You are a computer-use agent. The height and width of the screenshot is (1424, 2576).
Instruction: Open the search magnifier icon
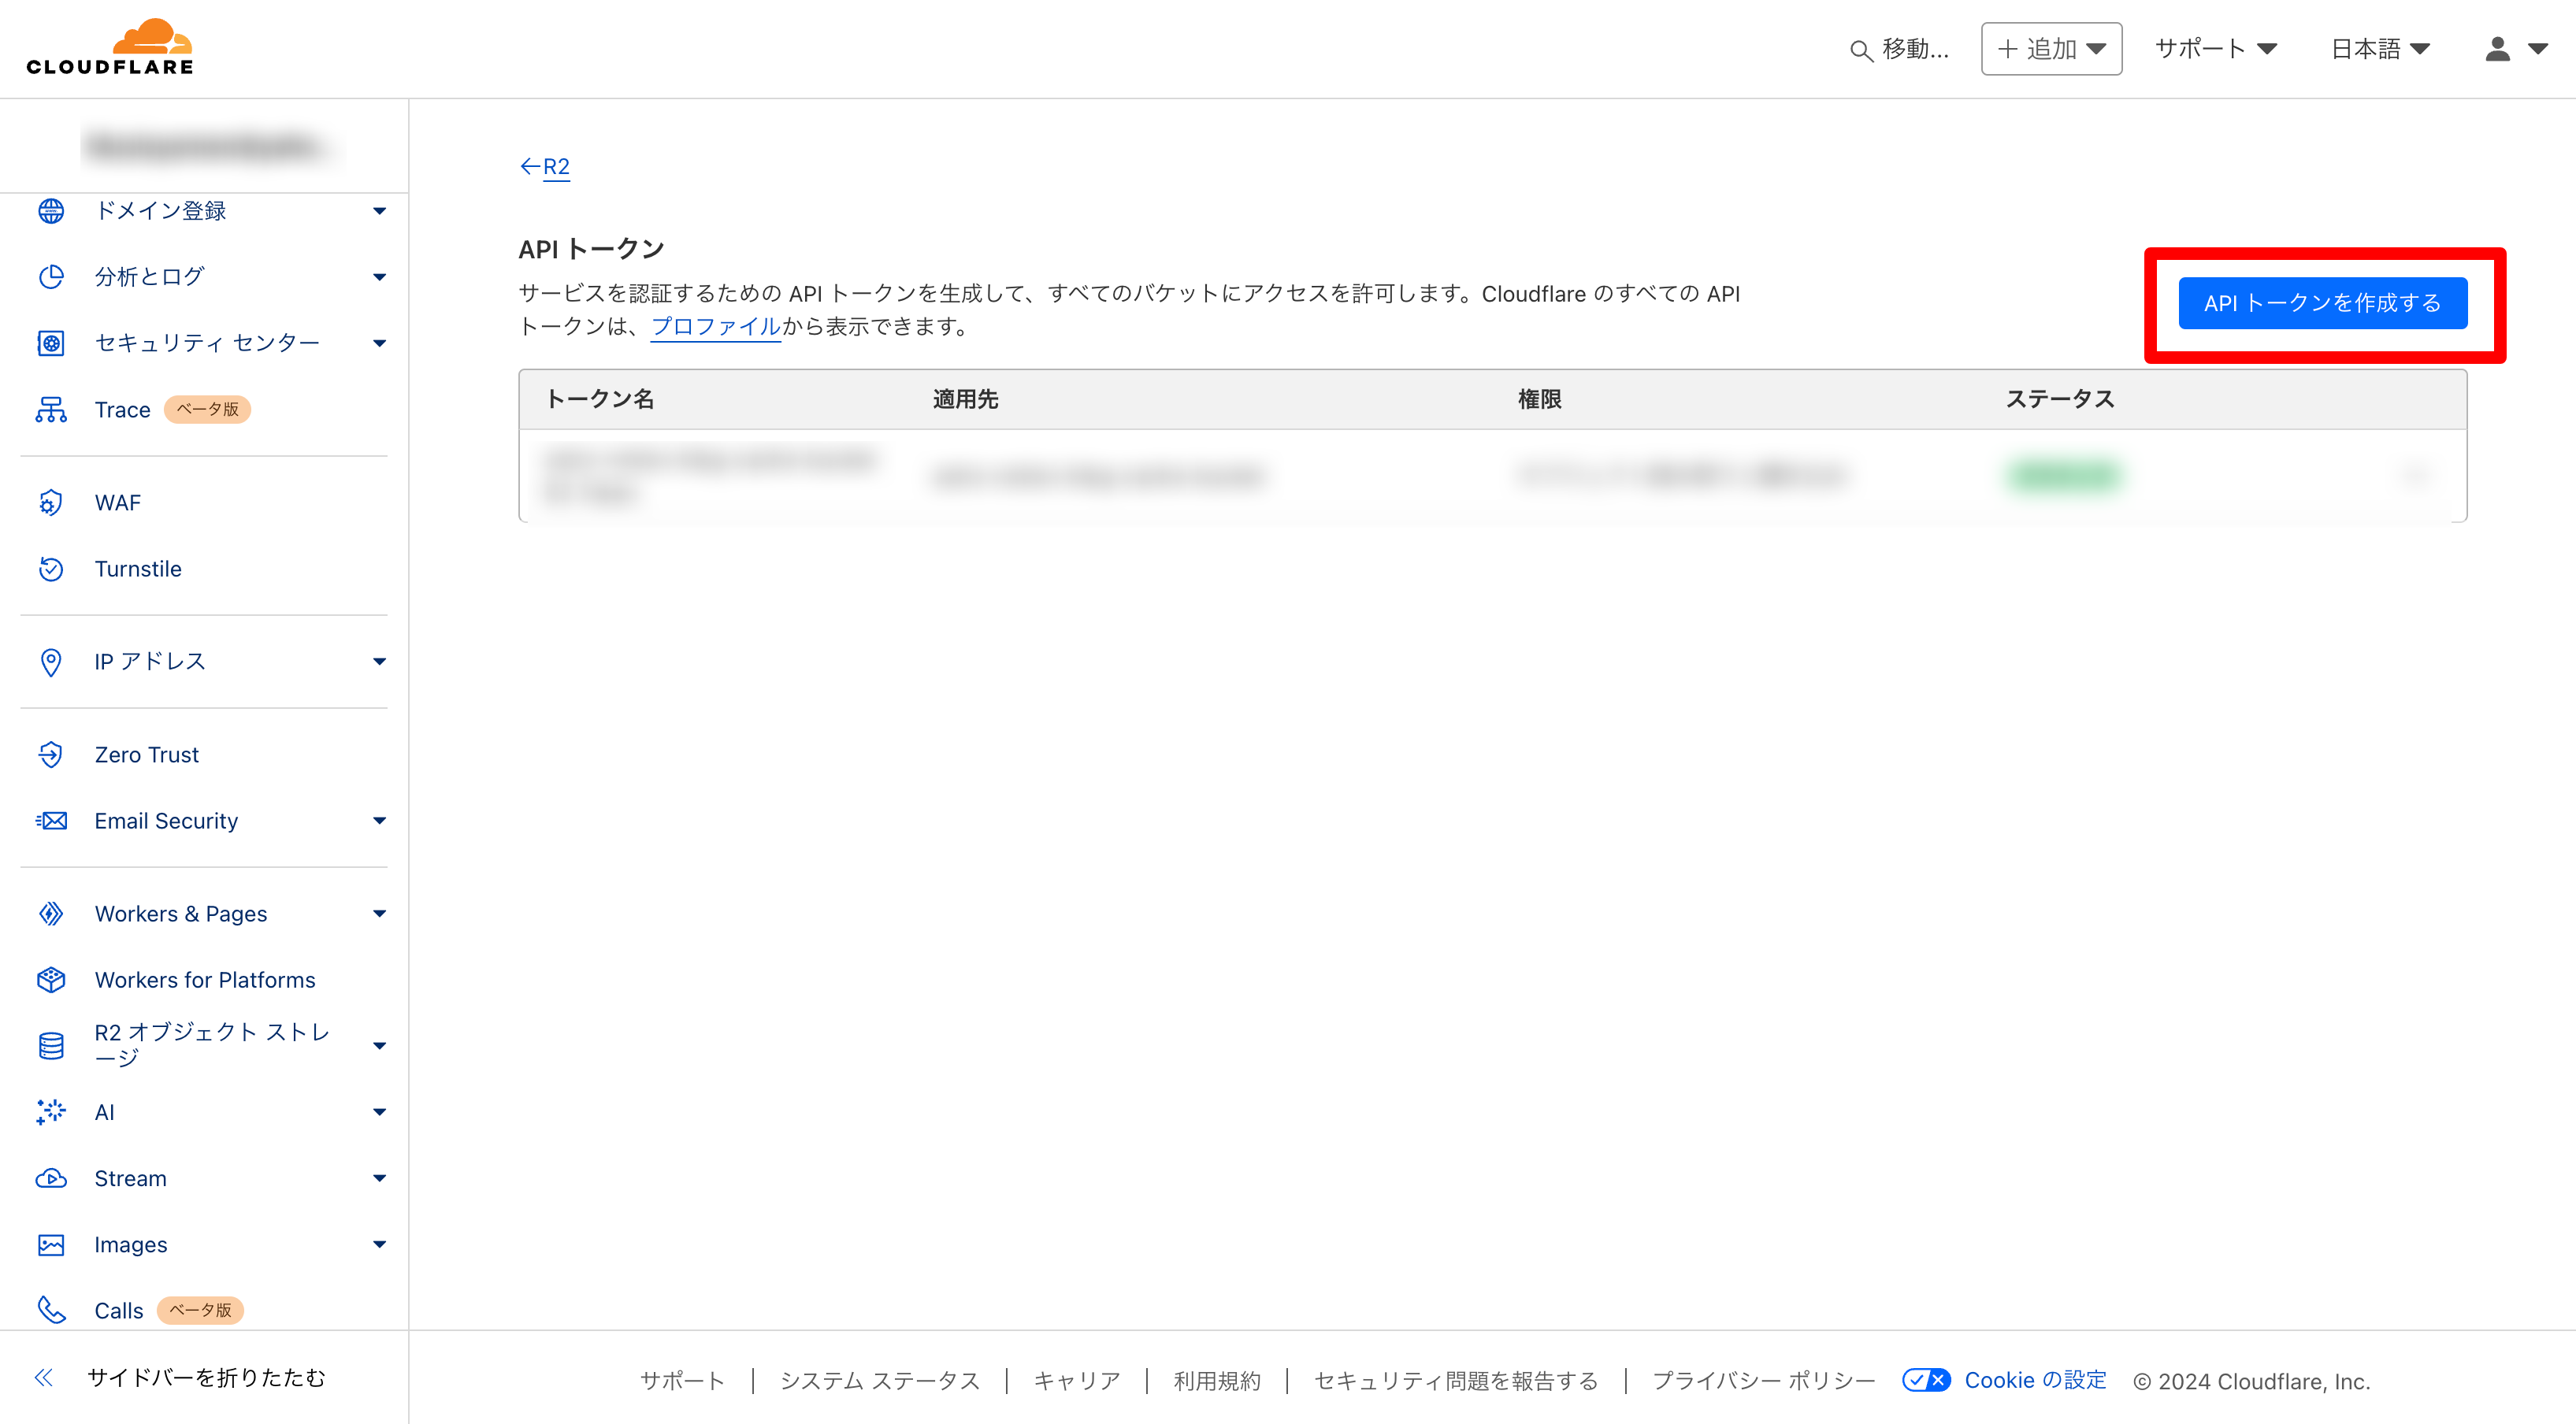pos(1860,50)
